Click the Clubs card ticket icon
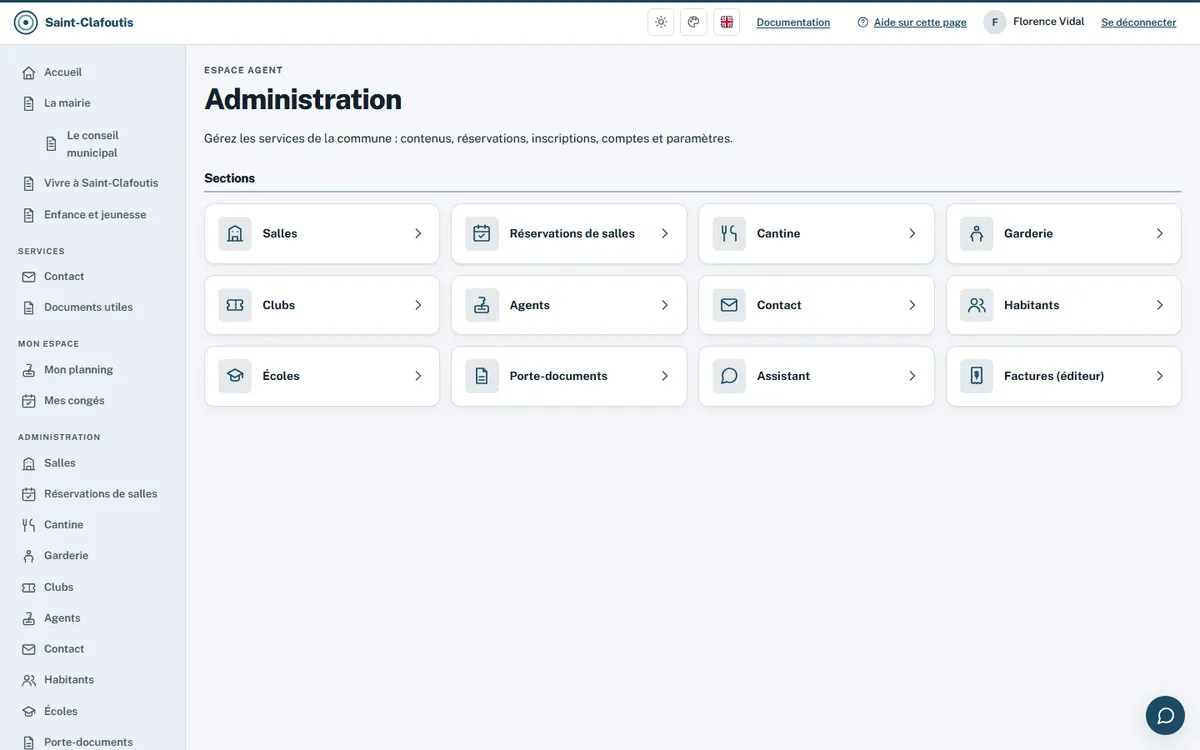Viewport: 1200px width, 750px height. pyautogui.click(x=235, y=305)
